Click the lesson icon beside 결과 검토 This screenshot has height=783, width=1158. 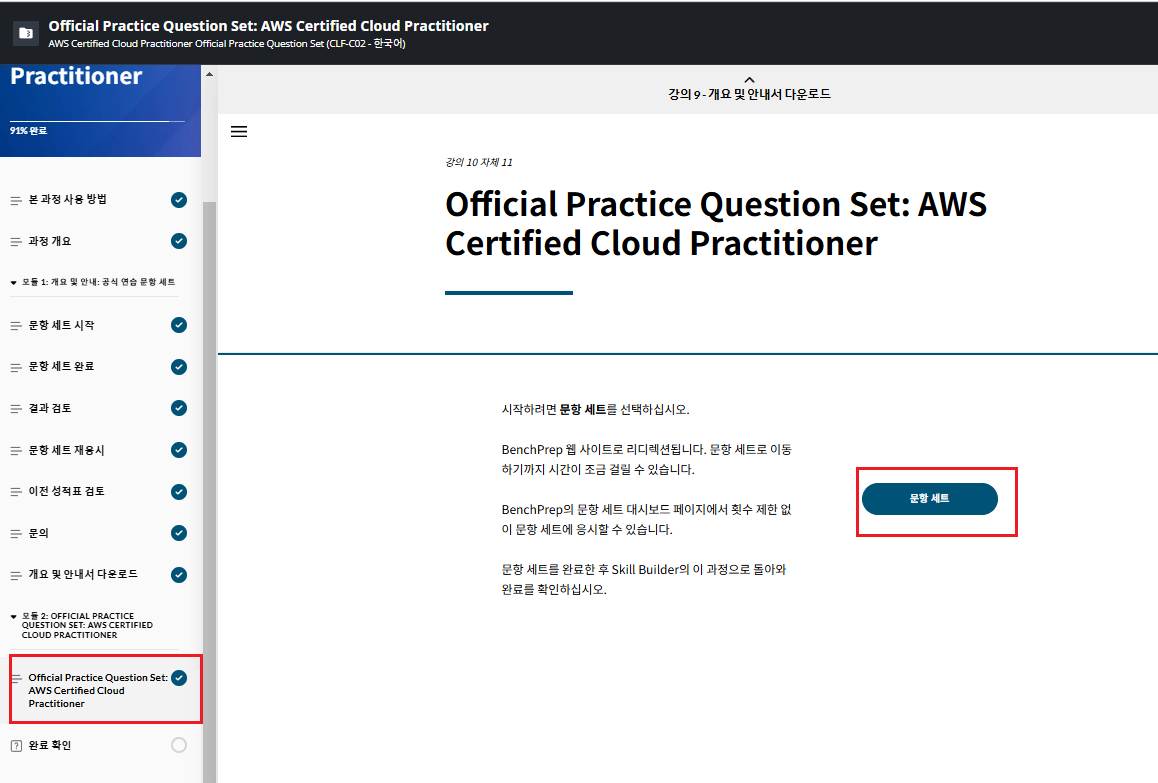coord(16,408)
